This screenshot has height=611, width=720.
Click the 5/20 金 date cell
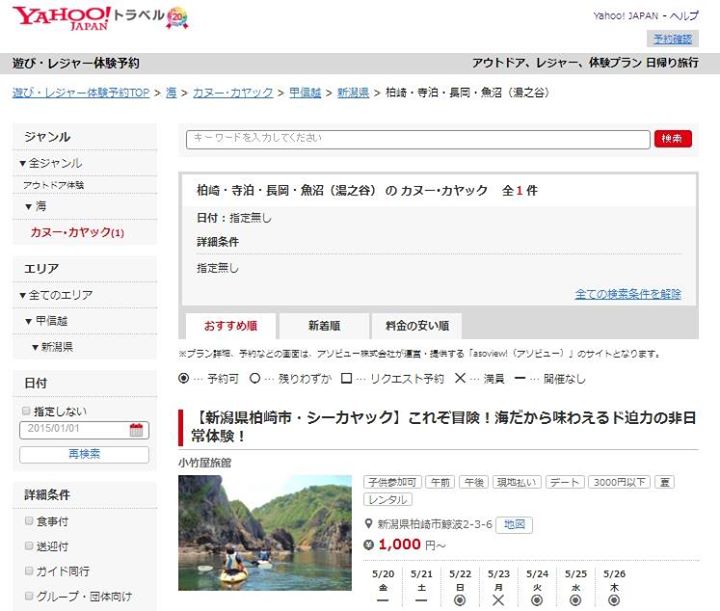coord(382,587)
